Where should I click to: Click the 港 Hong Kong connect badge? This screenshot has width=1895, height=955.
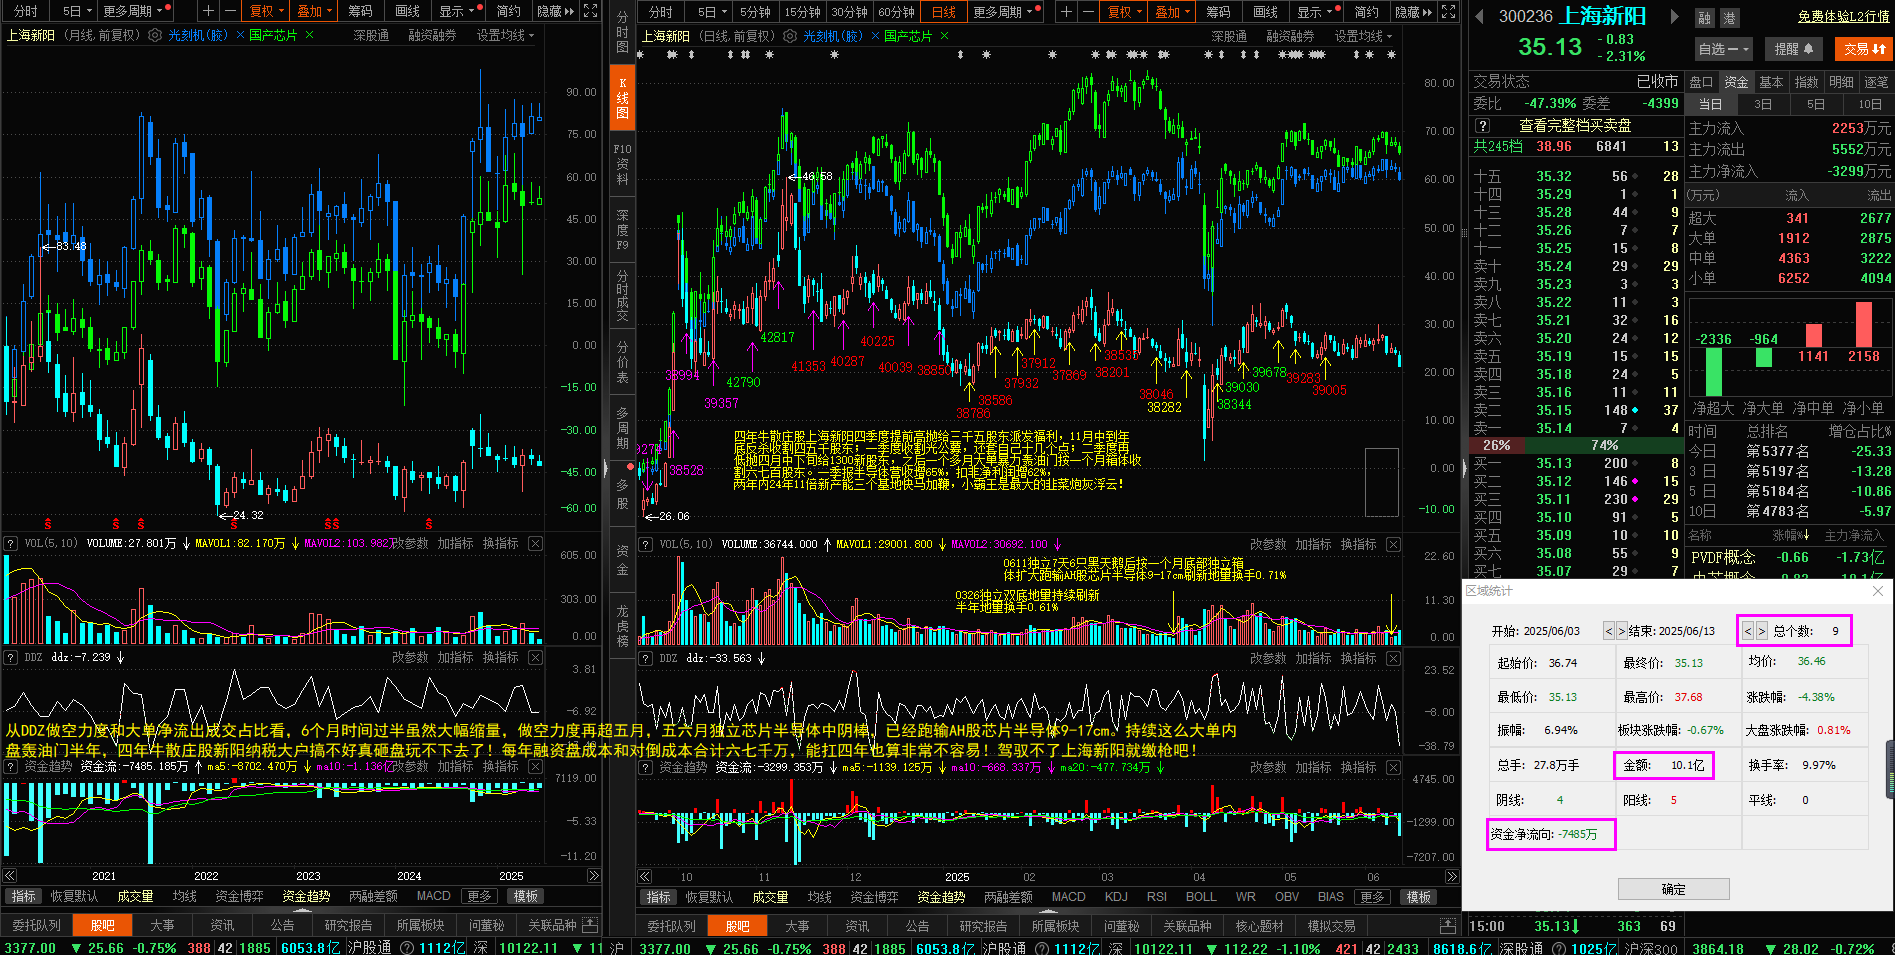coord(1728,18)
